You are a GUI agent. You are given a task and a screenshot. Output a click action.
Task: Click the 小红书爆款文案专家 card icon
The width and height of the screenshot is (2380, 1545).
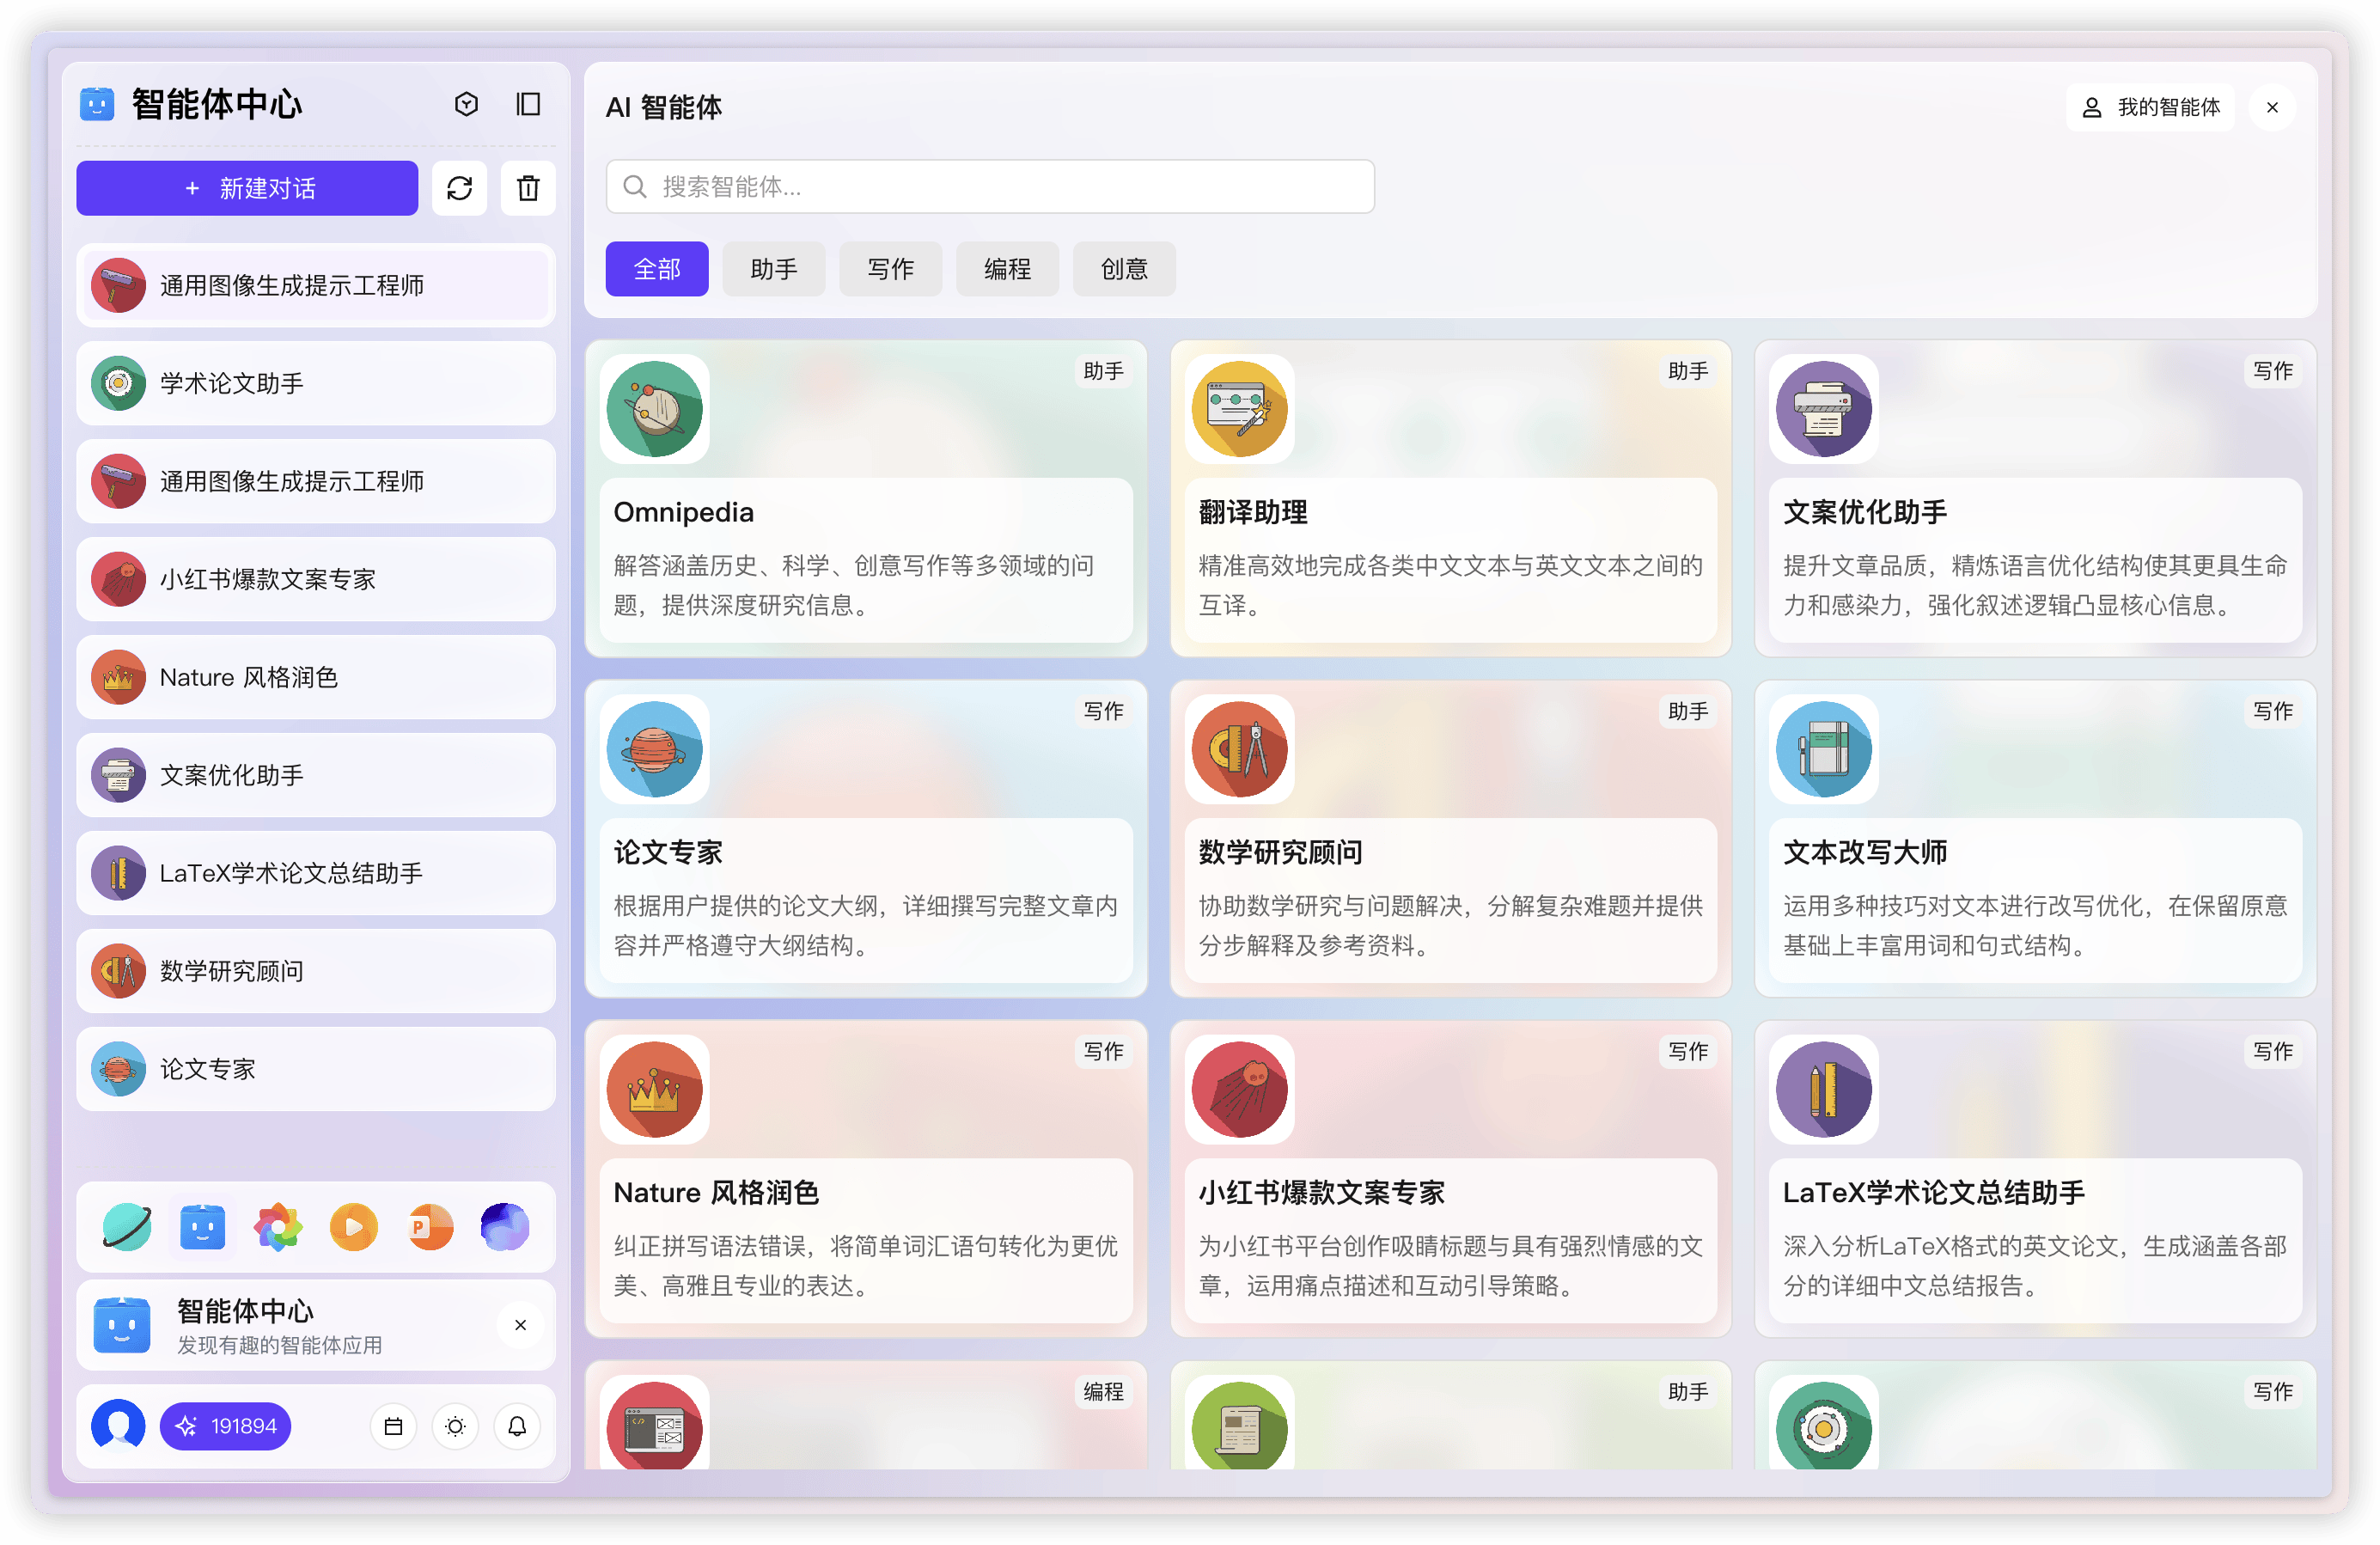click(x=1240, y=1089)
